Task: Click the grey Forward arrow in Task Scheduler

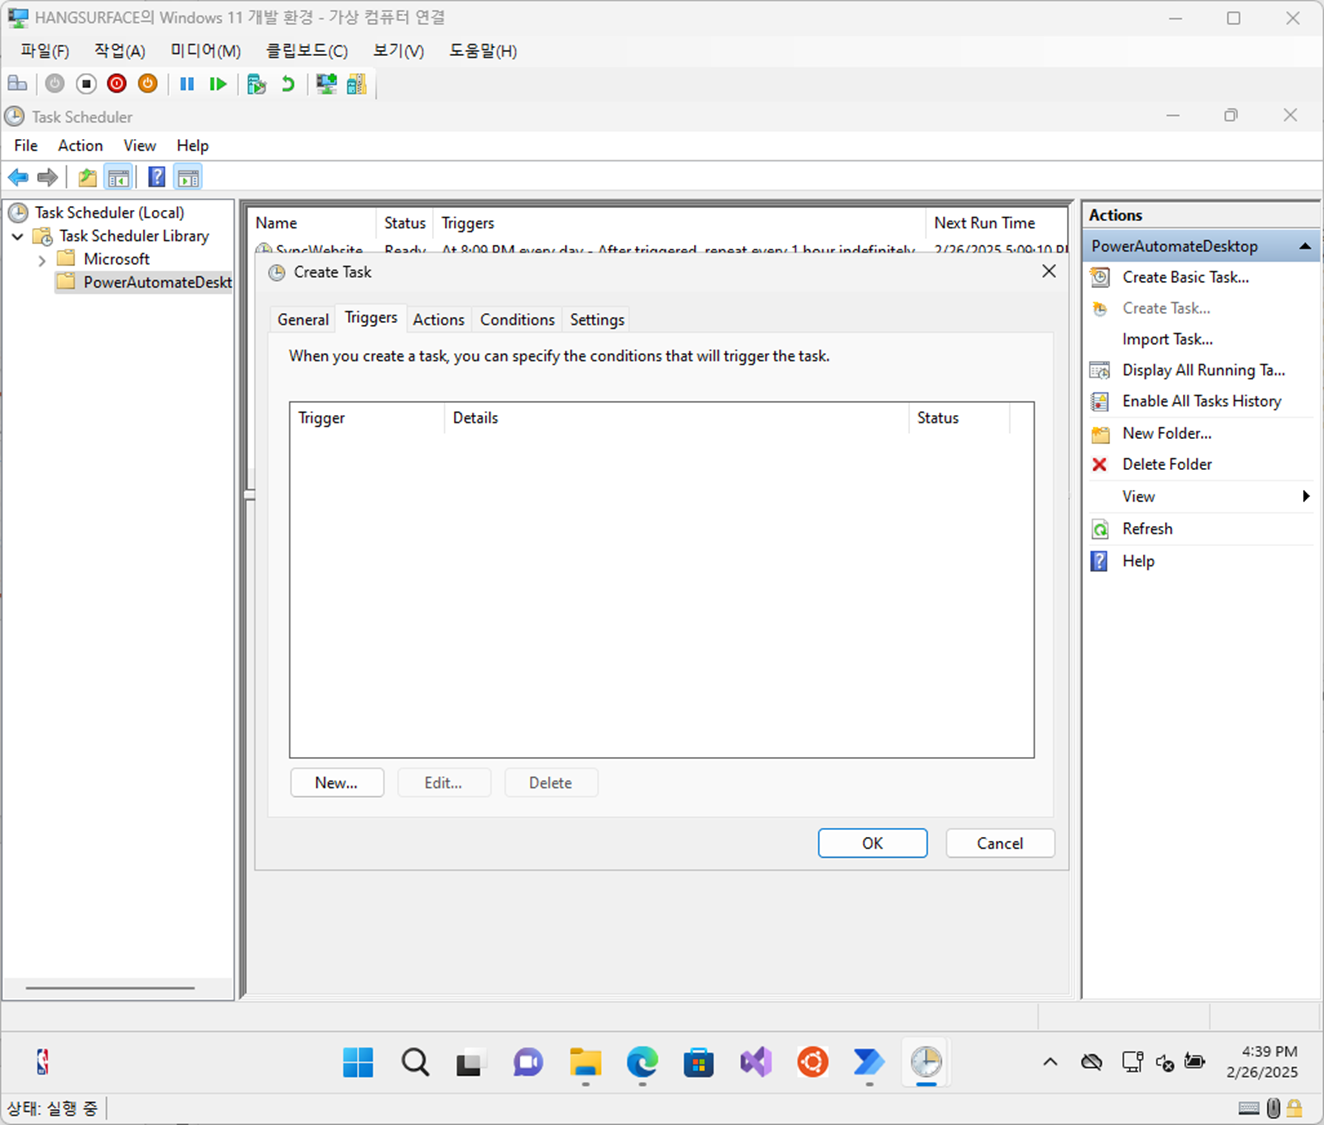Action: point(47,178)
